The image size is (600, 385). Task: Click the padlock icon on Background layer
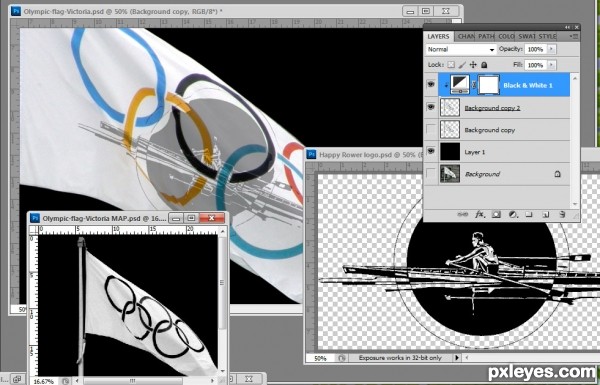click(558, 174)
